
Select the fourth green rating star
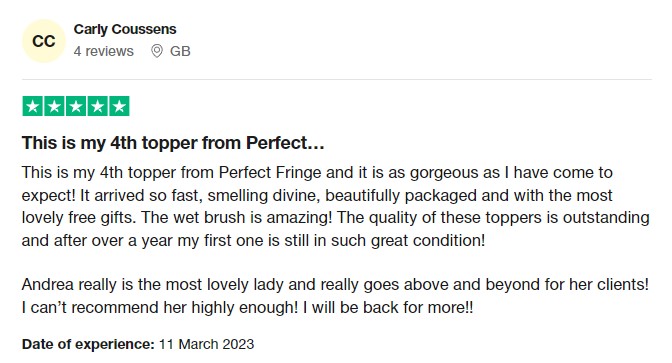tap(98, 106)
